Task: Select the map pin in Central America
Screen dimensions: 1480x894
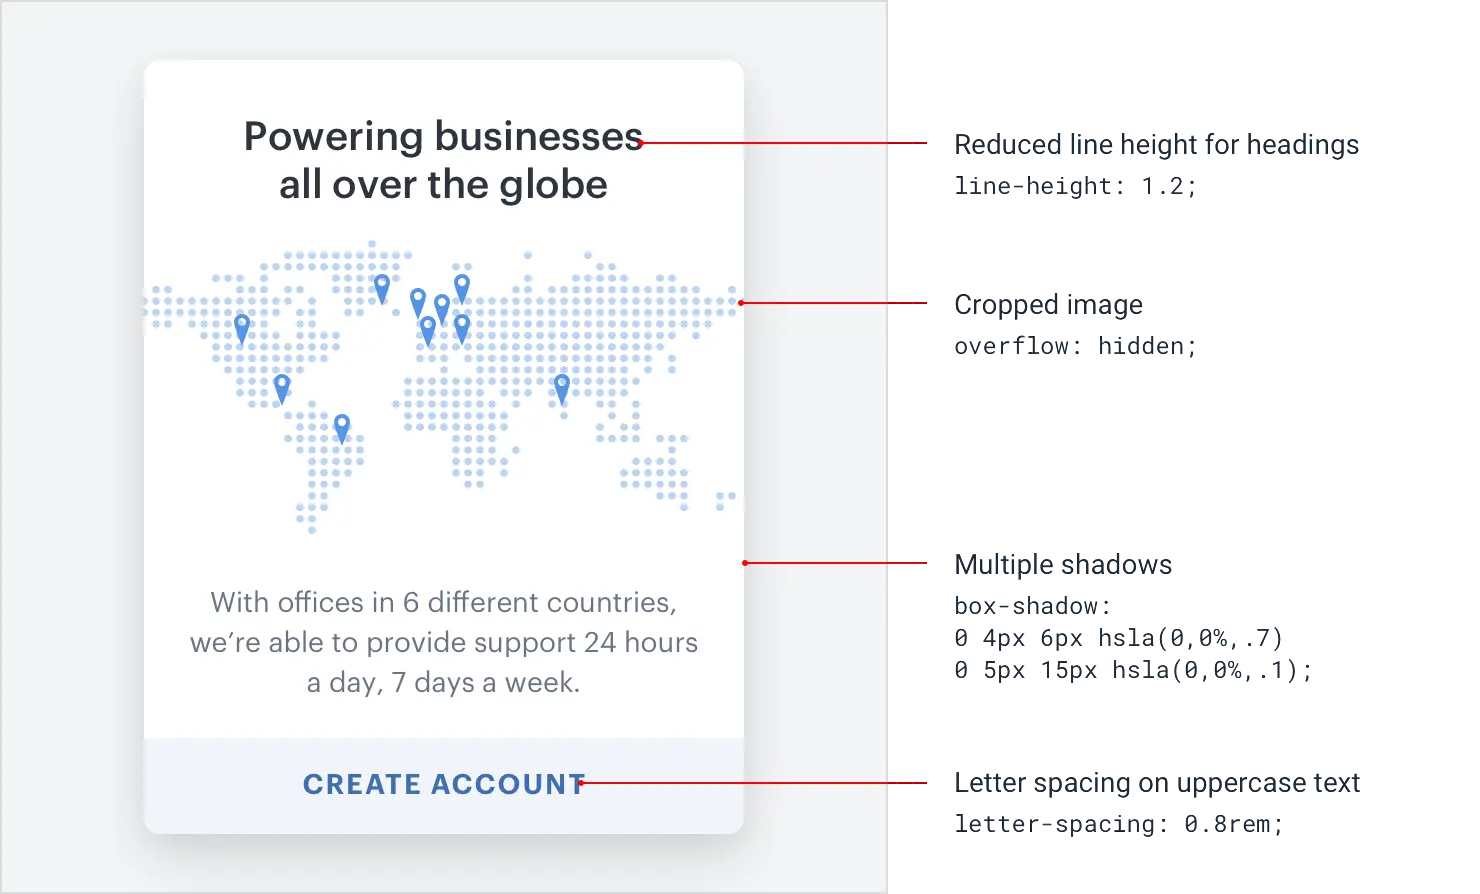Action: pyautogui.click(x=282, y=386)
